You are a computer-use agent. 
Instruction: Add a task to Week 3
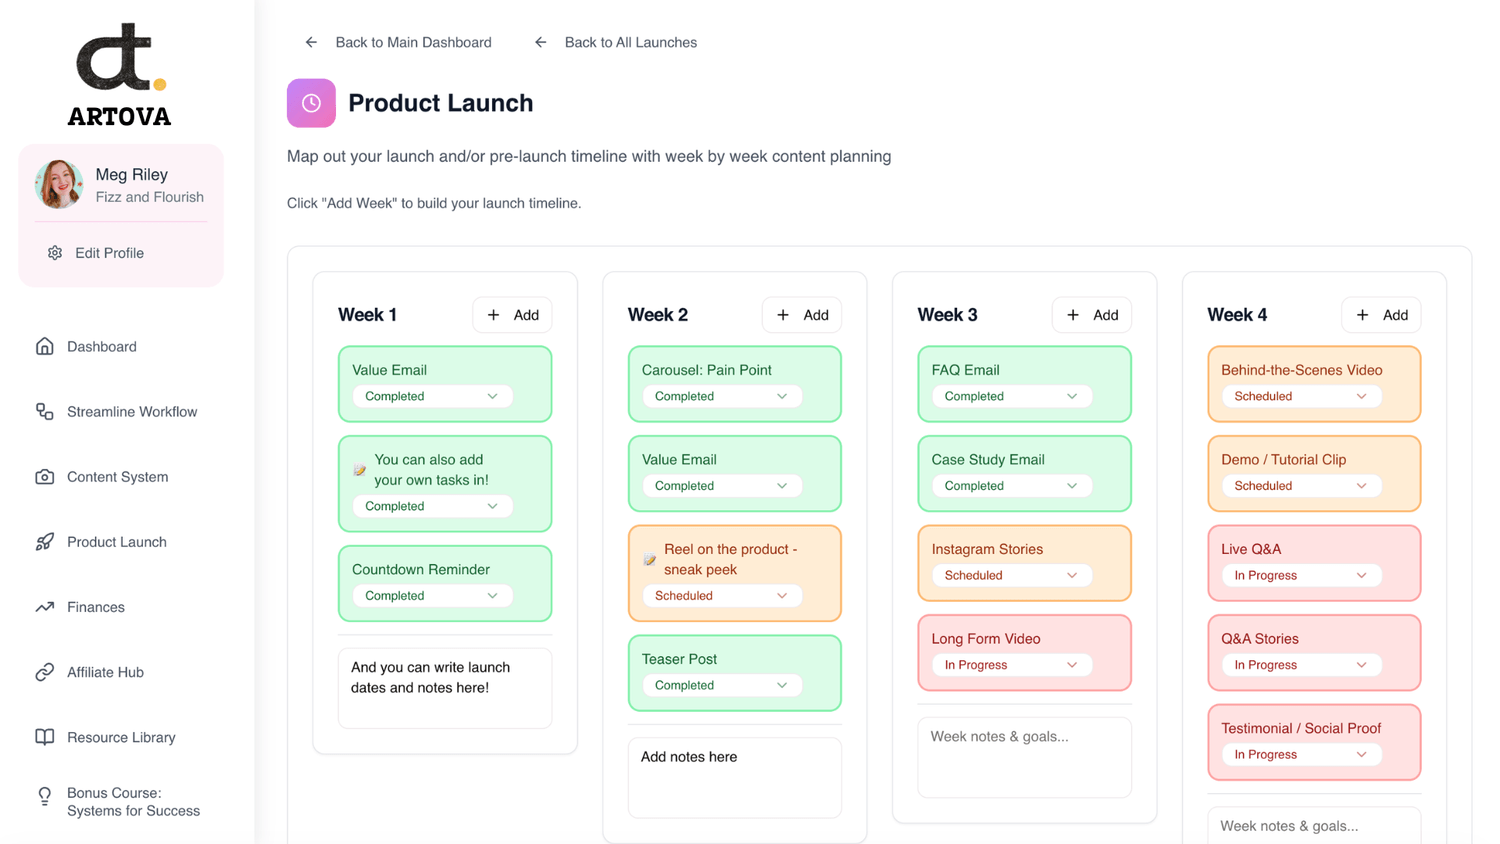pyautogui.click(x=1091, y=315)
